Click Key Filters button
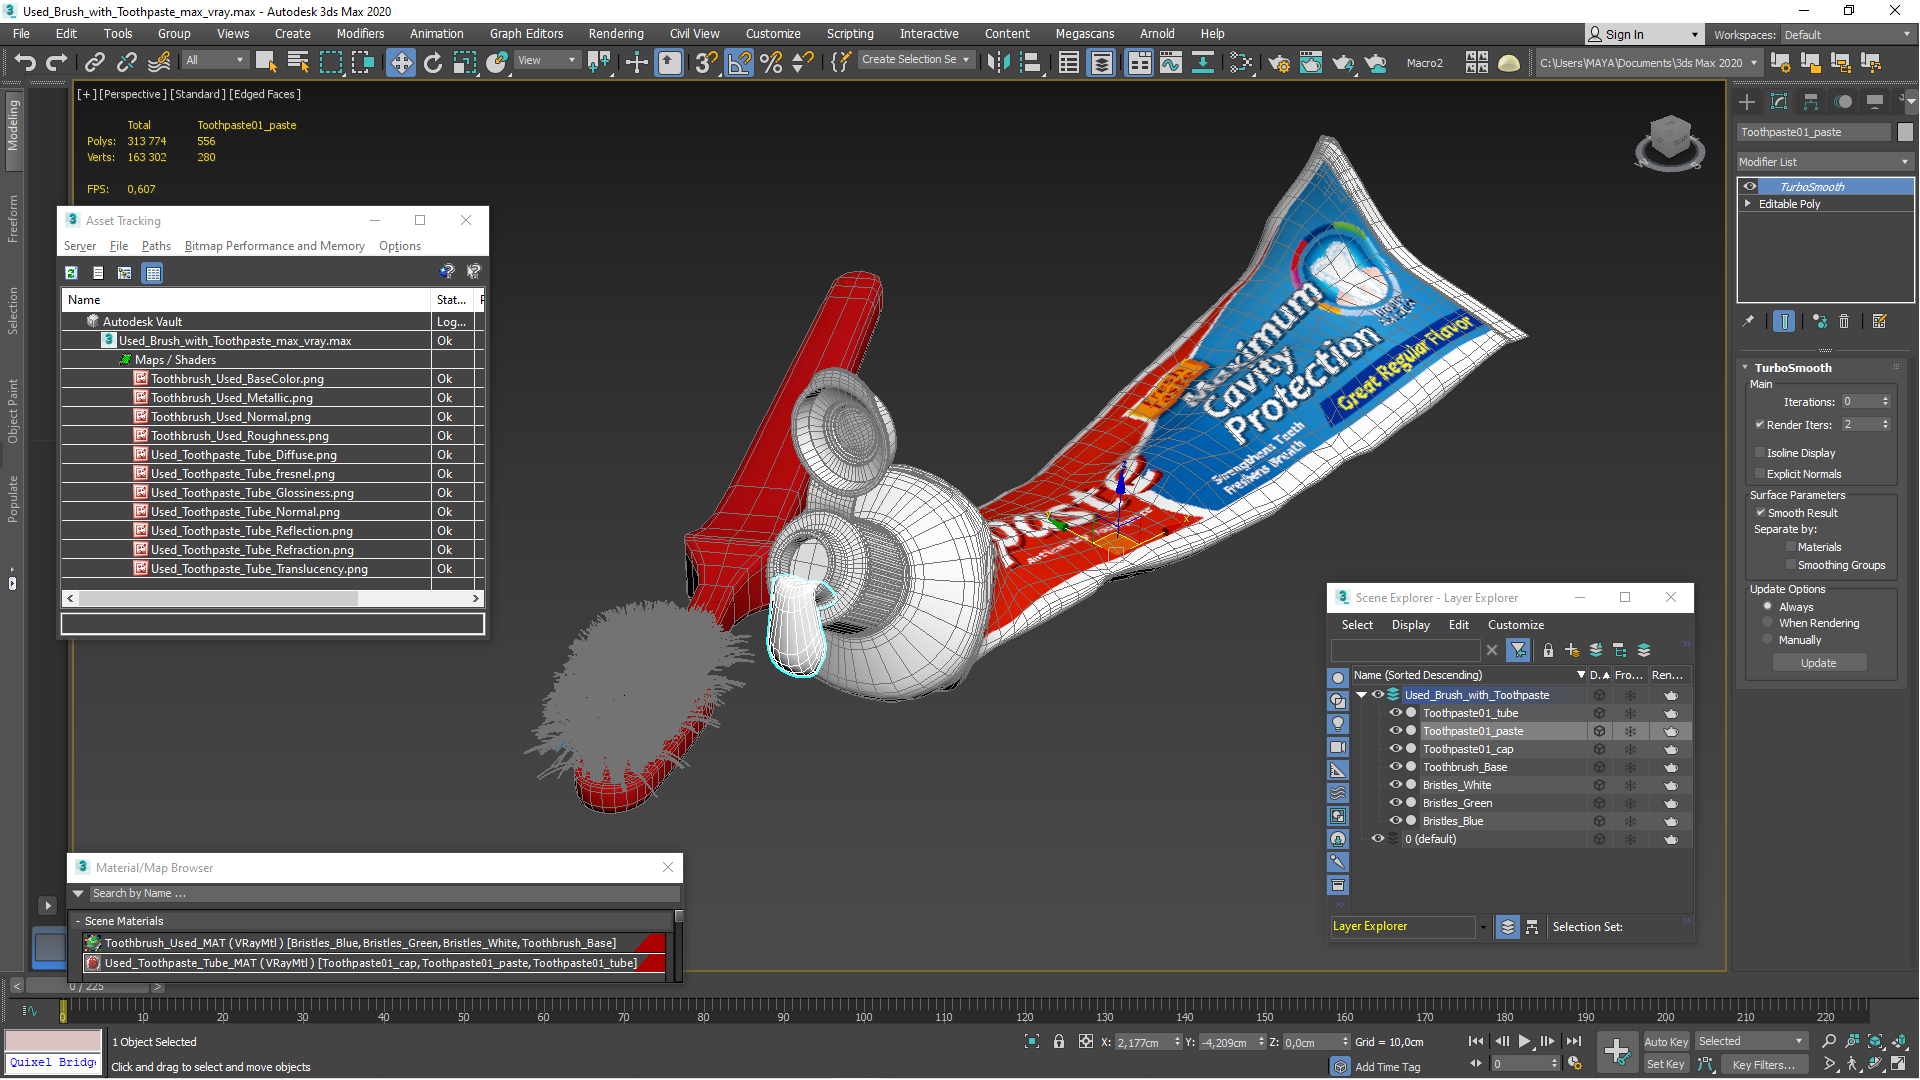The width and height of the screenshot is (1920, 1080). (1763, 1064)
